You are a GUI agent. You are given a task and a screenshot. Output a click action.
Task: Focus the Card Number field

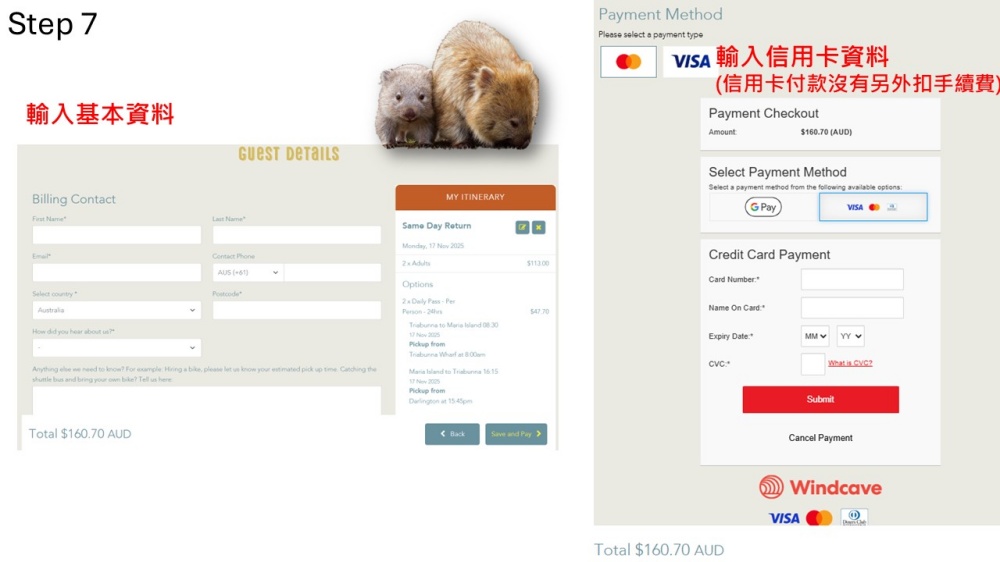click(852, 279)
